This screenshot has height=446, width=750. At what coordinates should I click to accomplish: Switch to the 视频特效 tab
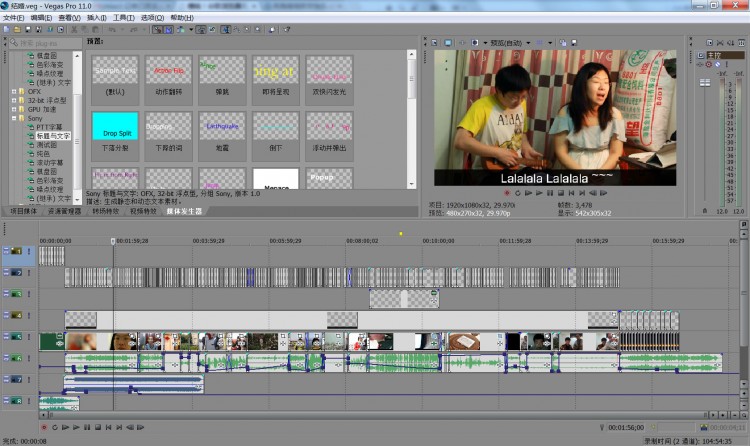click(143, 211)
